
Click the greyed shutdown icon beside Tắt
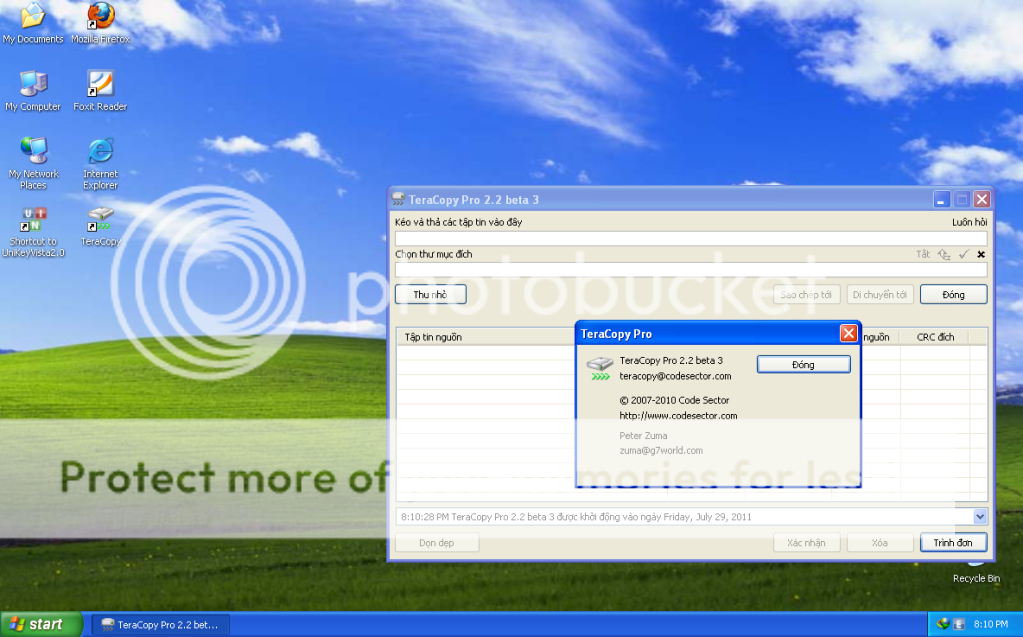coord(944,255)
